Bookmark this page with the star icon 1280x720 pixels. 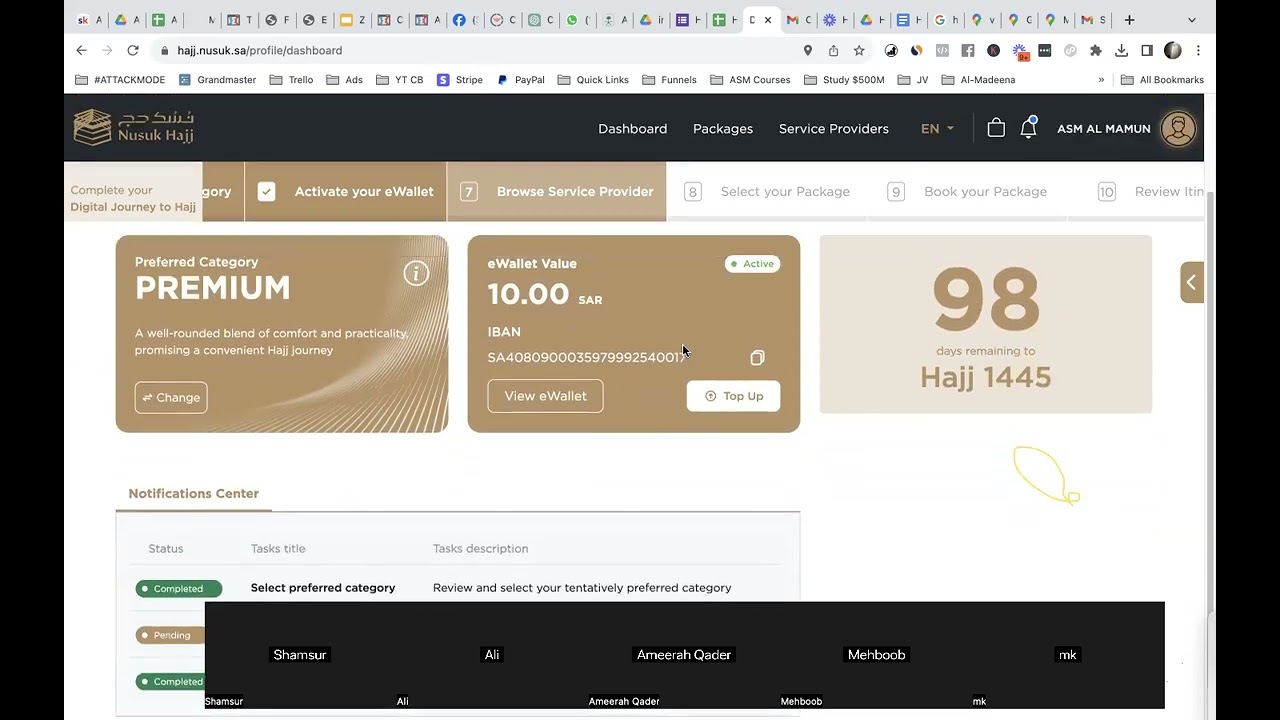(x=859, y=50)
